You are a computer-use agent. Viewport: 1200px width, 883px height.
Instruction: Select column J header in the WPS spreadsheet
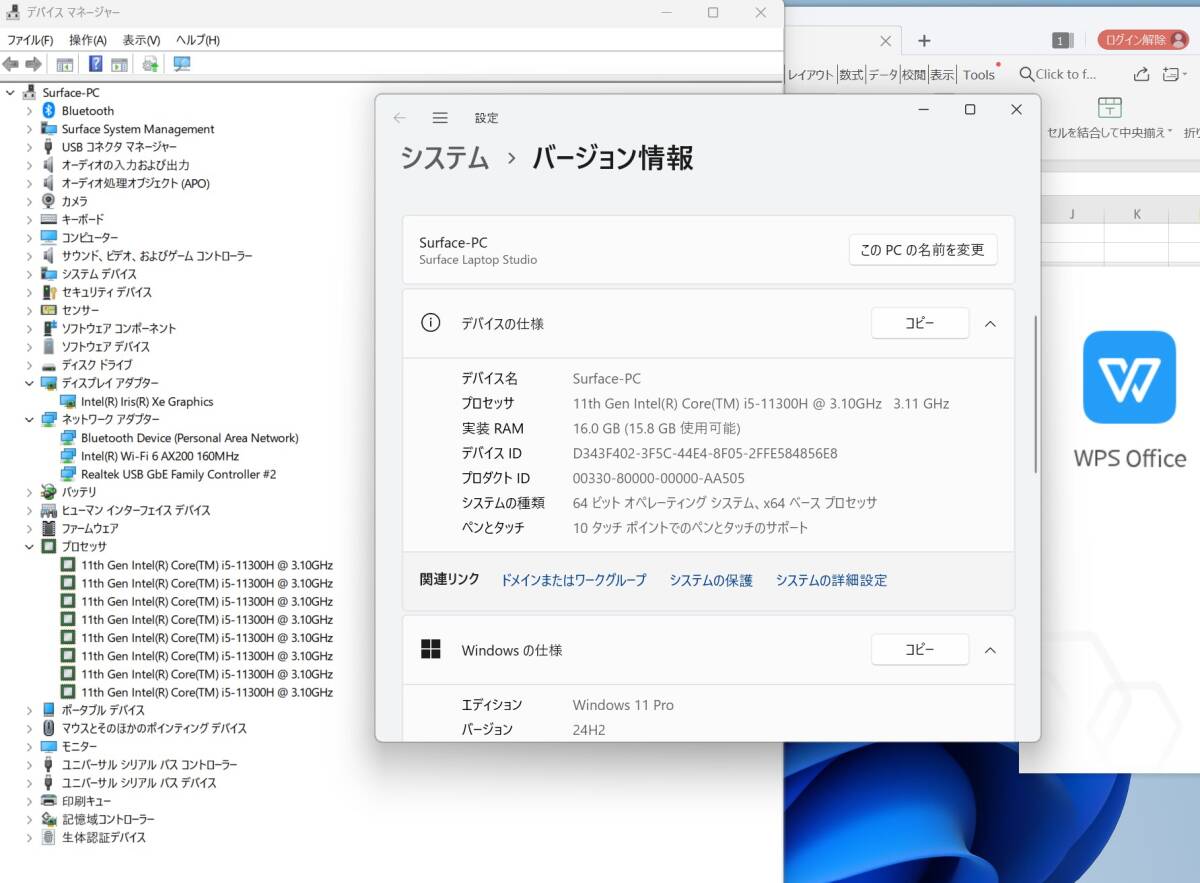click(x=1072, y=214)
